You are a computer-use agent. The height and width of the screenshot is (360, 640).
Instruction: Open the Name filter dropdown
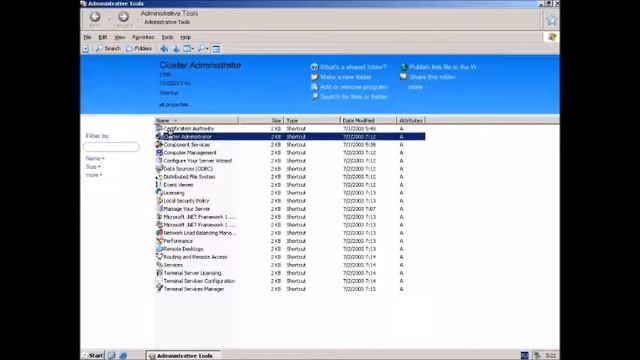pos(95,158)
